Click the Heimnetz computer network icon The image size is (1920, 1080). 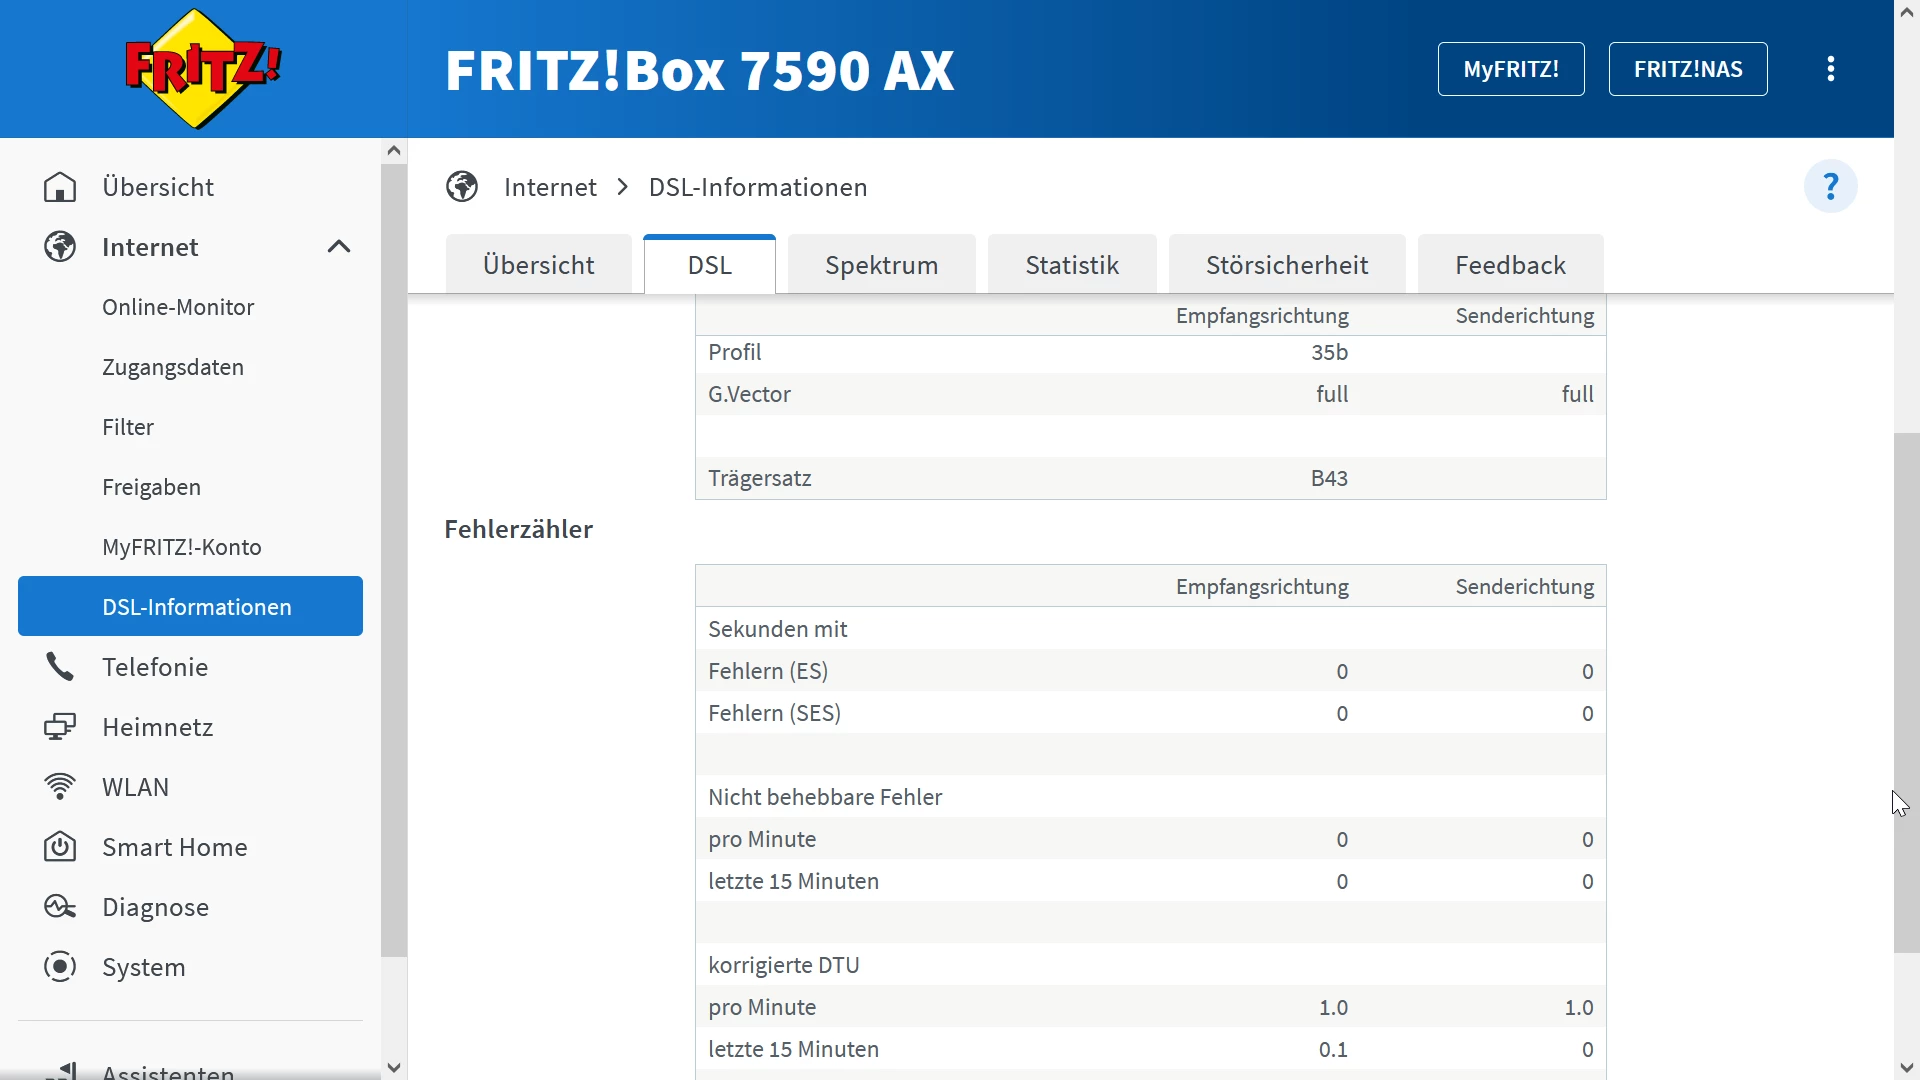click(x=60, y=727)
